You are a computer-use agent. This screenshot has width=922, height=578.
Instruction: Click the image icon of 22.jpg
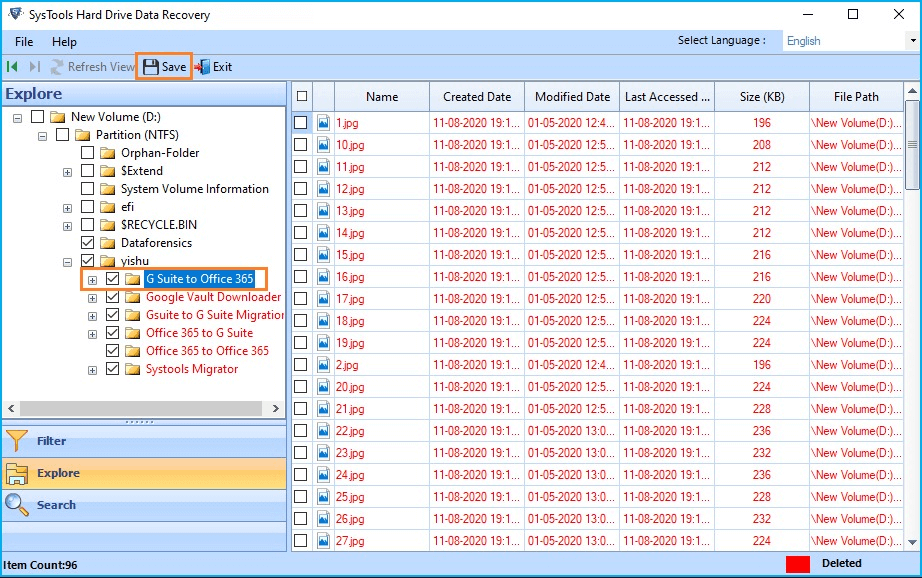323,431
